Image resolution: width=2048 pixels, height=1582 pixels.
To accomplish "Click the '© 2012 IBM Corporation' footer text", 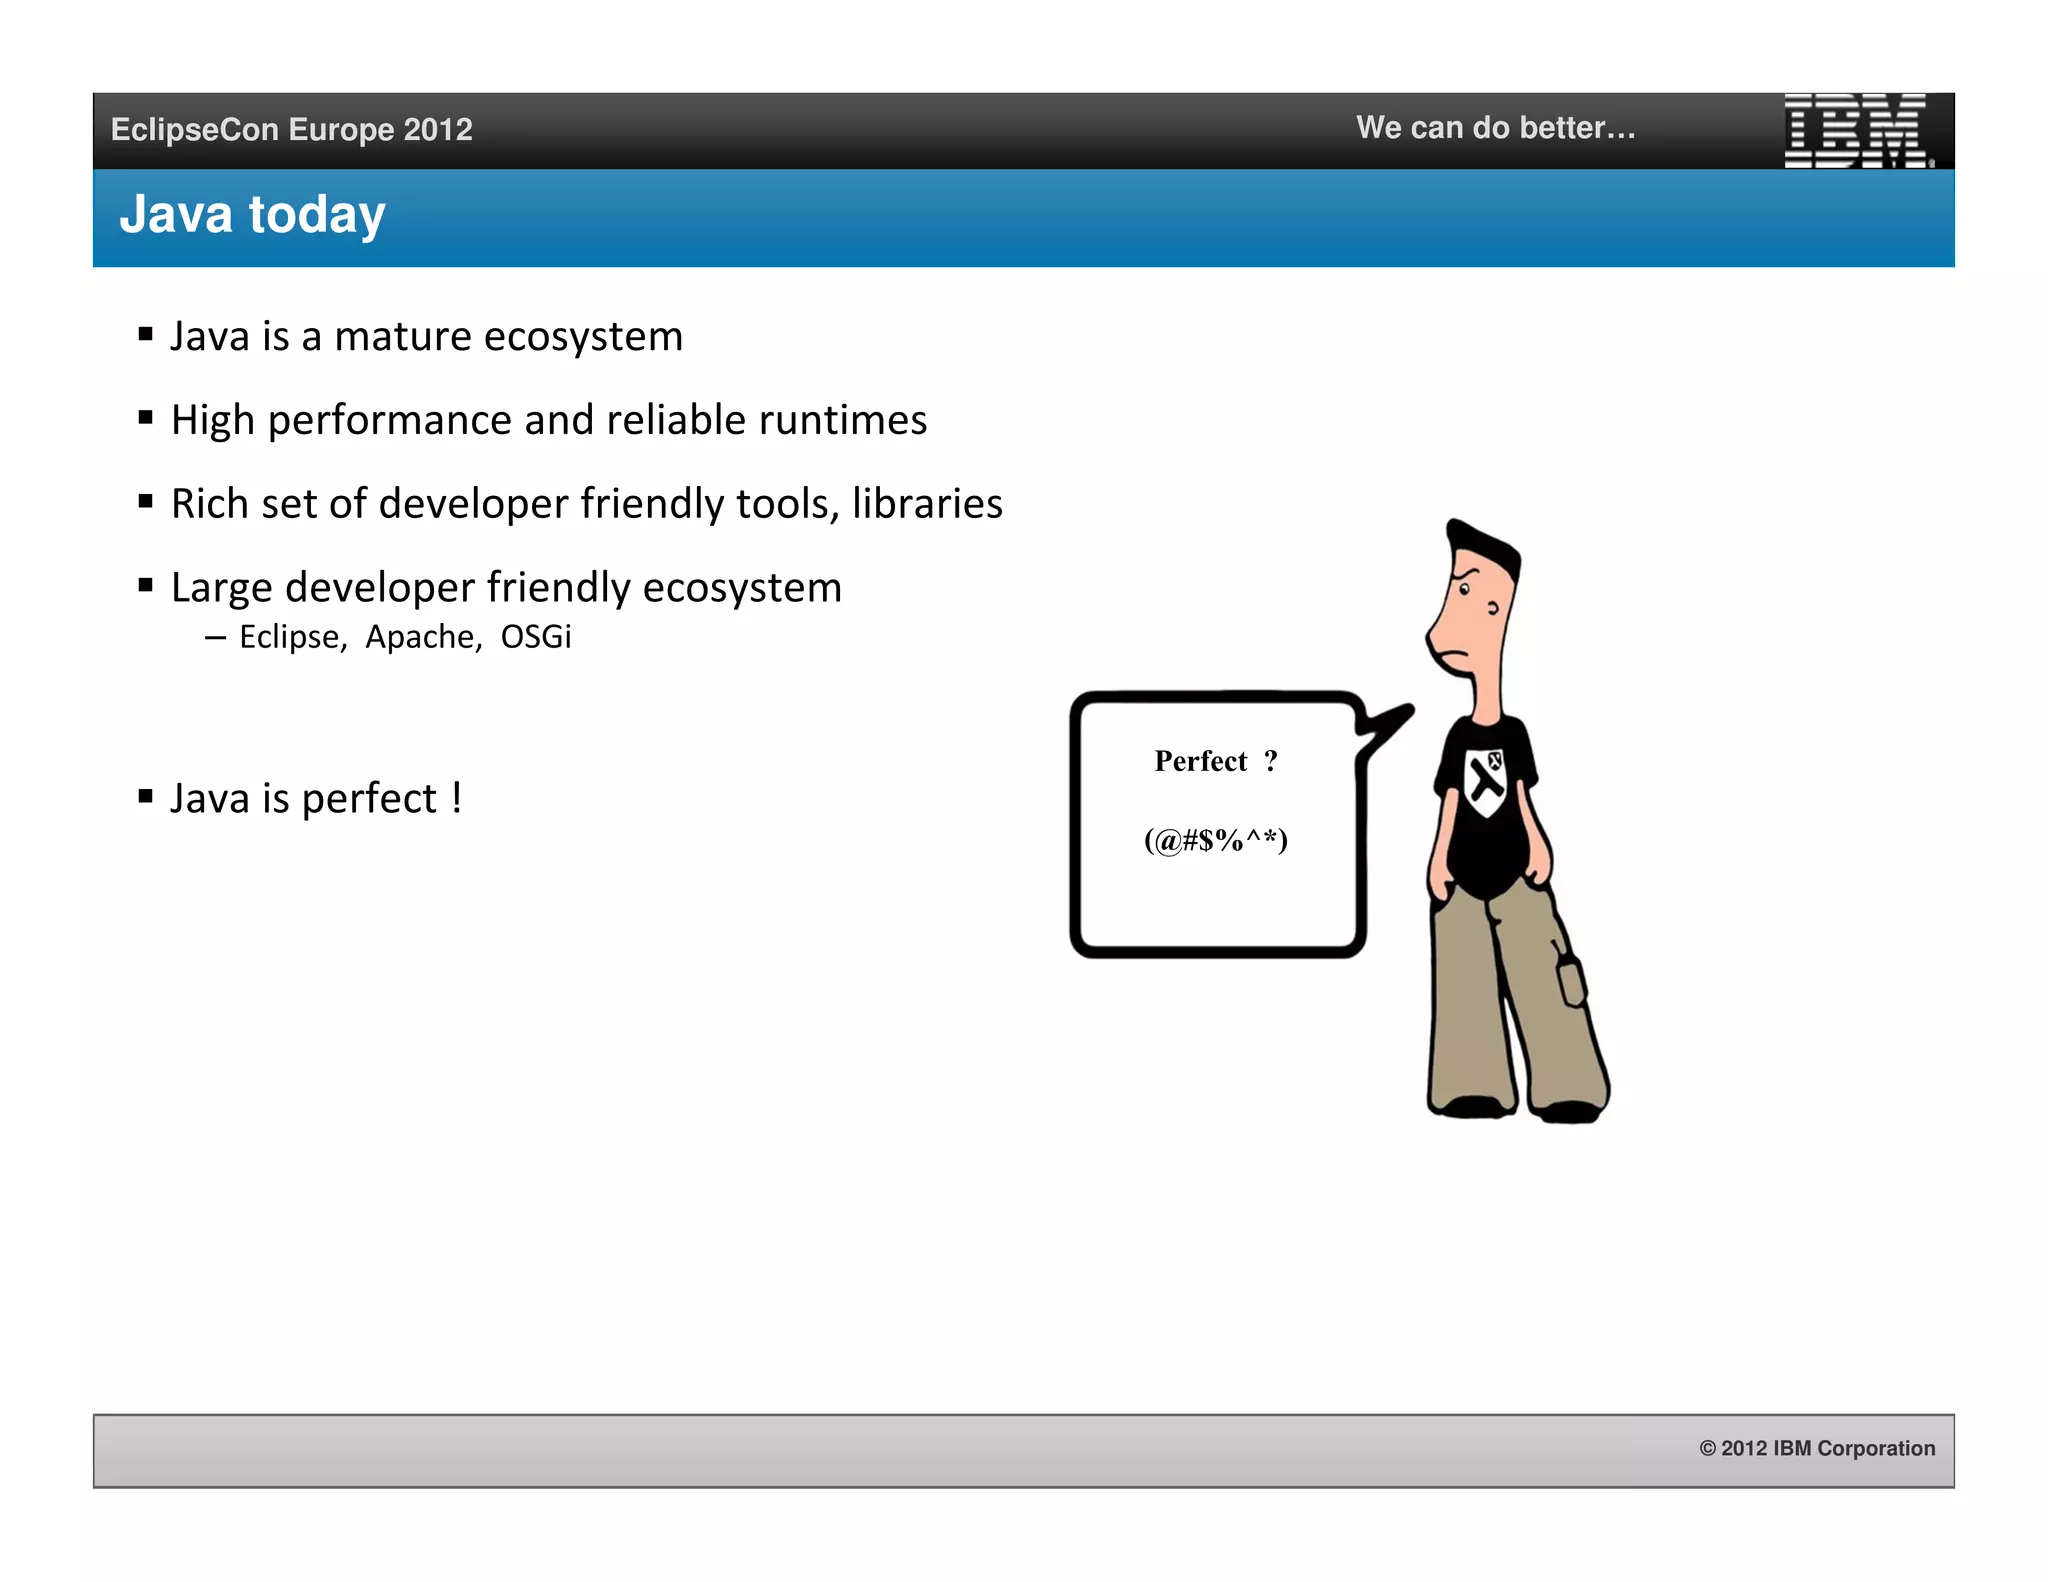I will tap(1817, 1448).
